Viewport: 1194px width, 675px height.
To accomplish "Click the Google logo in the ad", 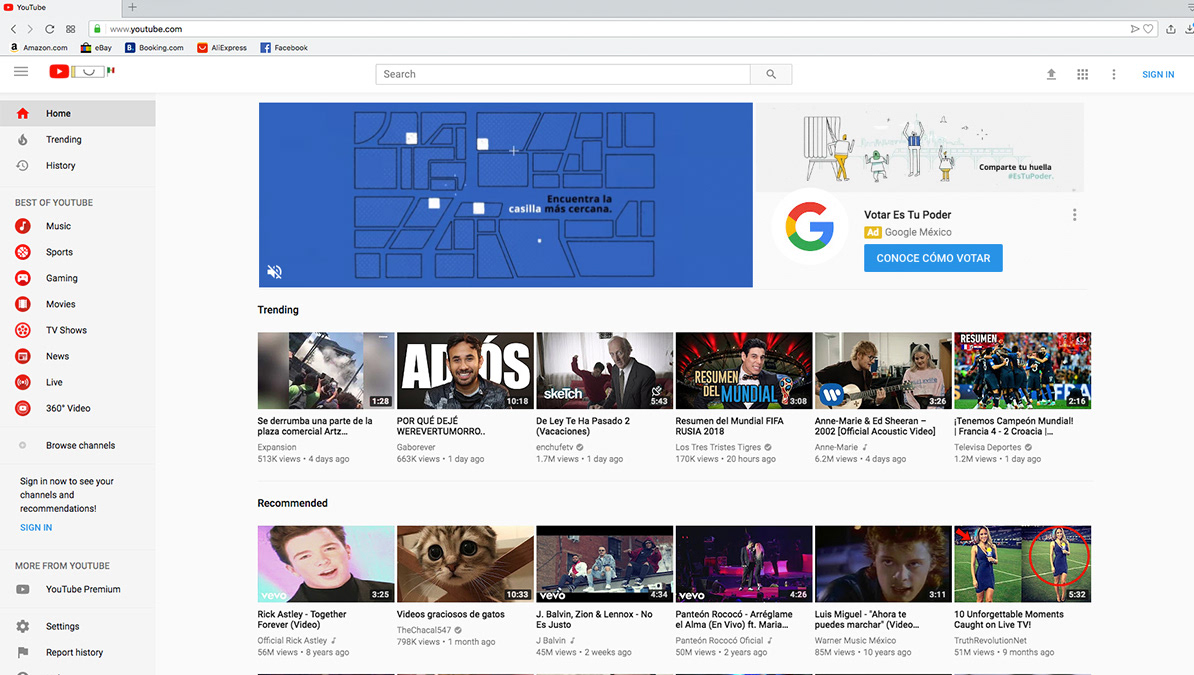I will [809, 226].
